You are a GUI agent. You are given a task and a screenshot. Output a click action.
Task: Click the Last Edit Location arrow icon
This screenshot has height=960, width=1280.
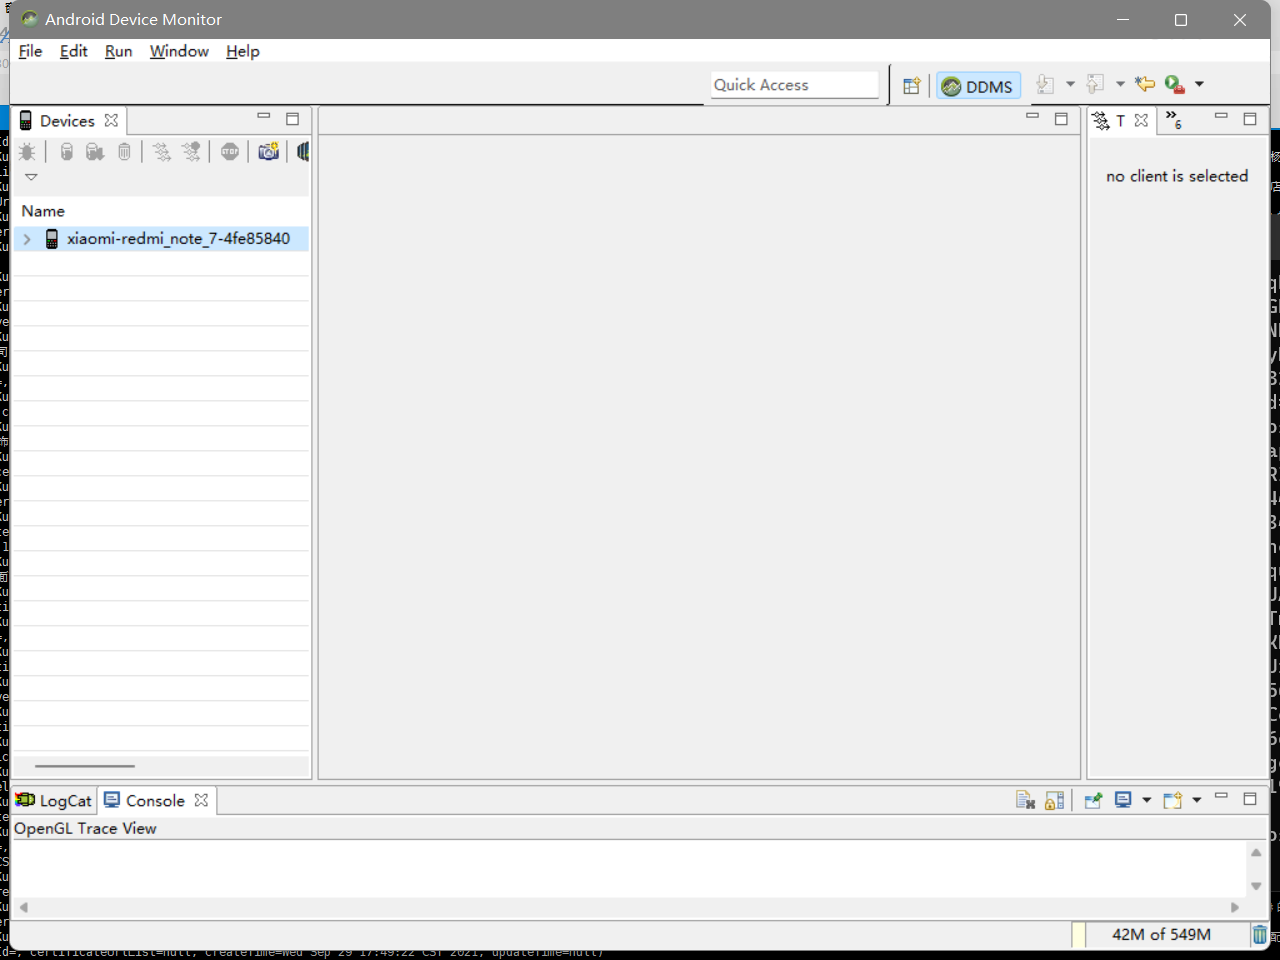tap(1145, 85)
